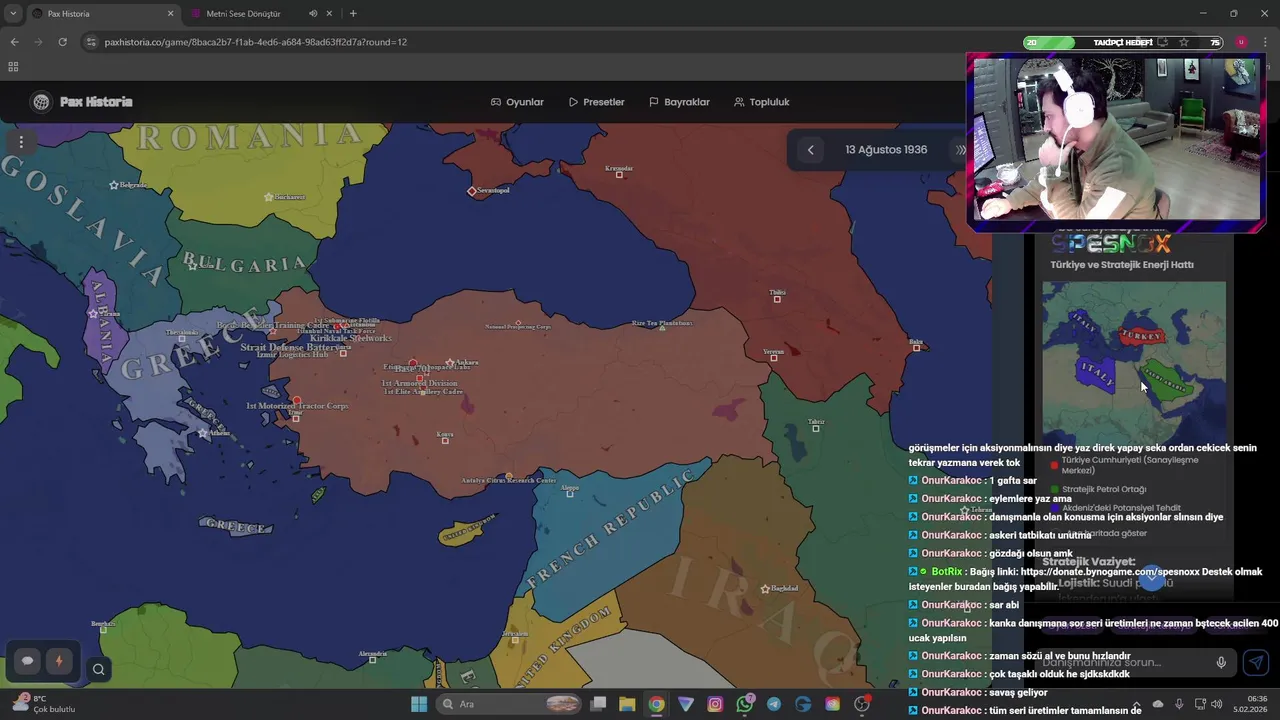Click the orange flame actions icon
The height and width of the screenshot is (720, 1280).
58,661
